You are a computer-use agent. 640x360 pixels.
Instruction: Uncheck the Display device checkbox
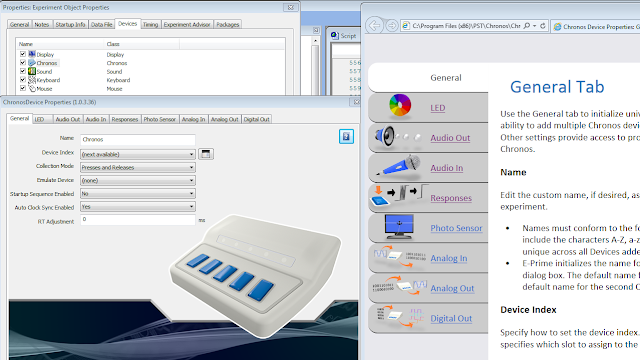pos(23,54)
